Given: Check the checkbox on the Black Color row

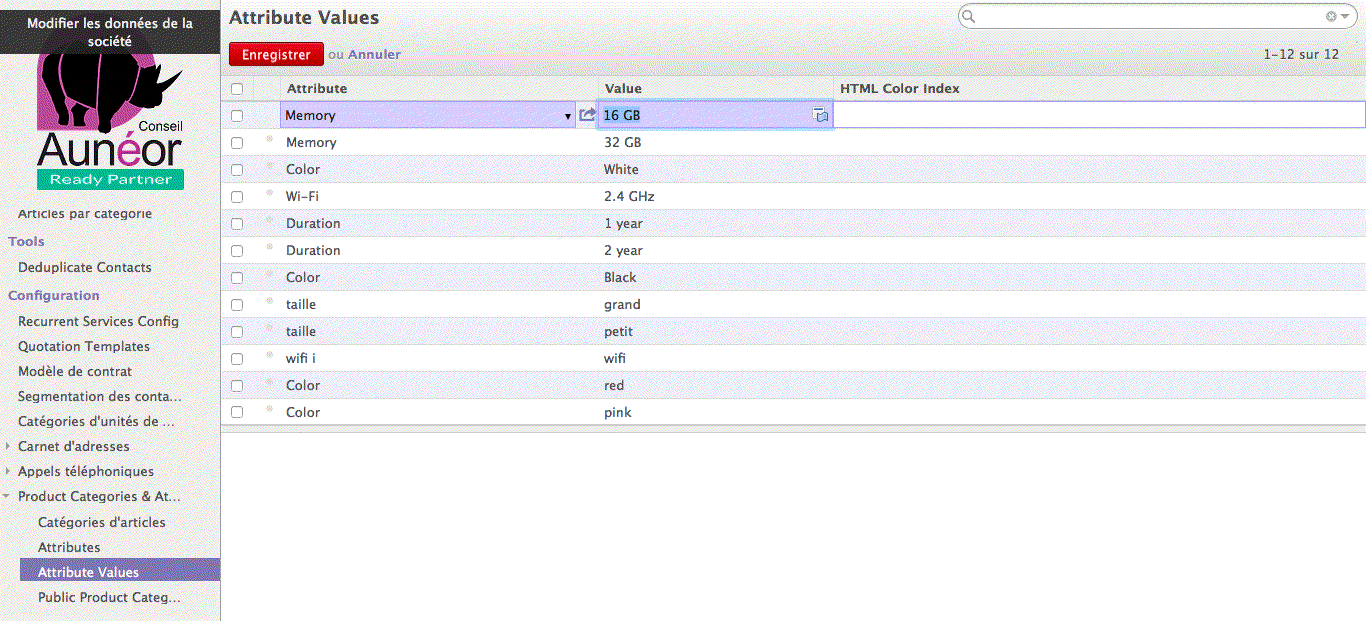Looking at the screenshot, I should (x=236, y=277).
